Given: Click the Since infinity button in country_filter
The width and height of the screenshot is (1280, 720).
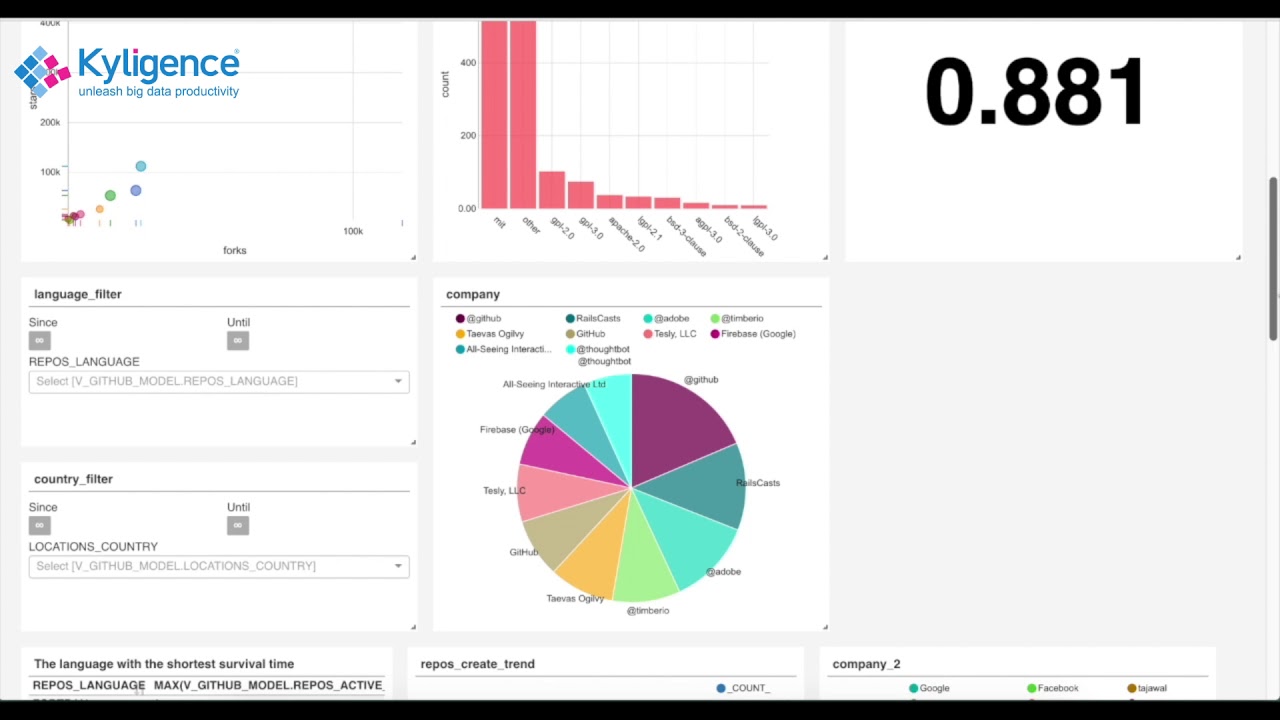Looking at the screenshot, I should 39,525.
